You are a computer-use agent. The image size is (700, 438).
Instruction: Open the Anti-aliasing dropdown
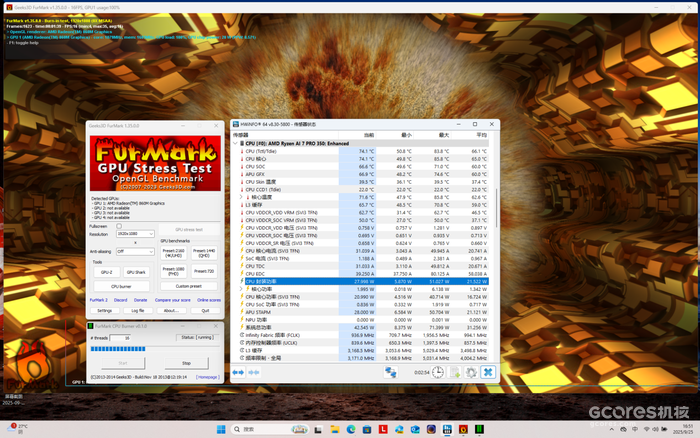(x=135, y=251)
